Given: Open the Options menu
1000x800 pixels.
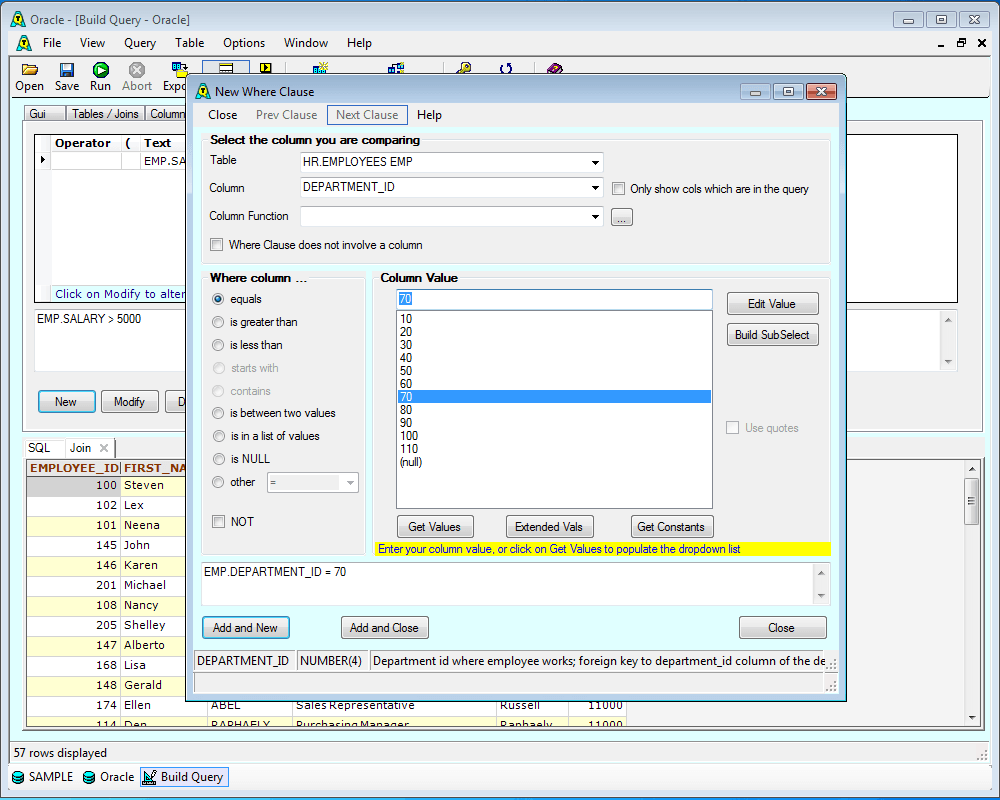Looking at the screenshot, I should click(244, 43).
